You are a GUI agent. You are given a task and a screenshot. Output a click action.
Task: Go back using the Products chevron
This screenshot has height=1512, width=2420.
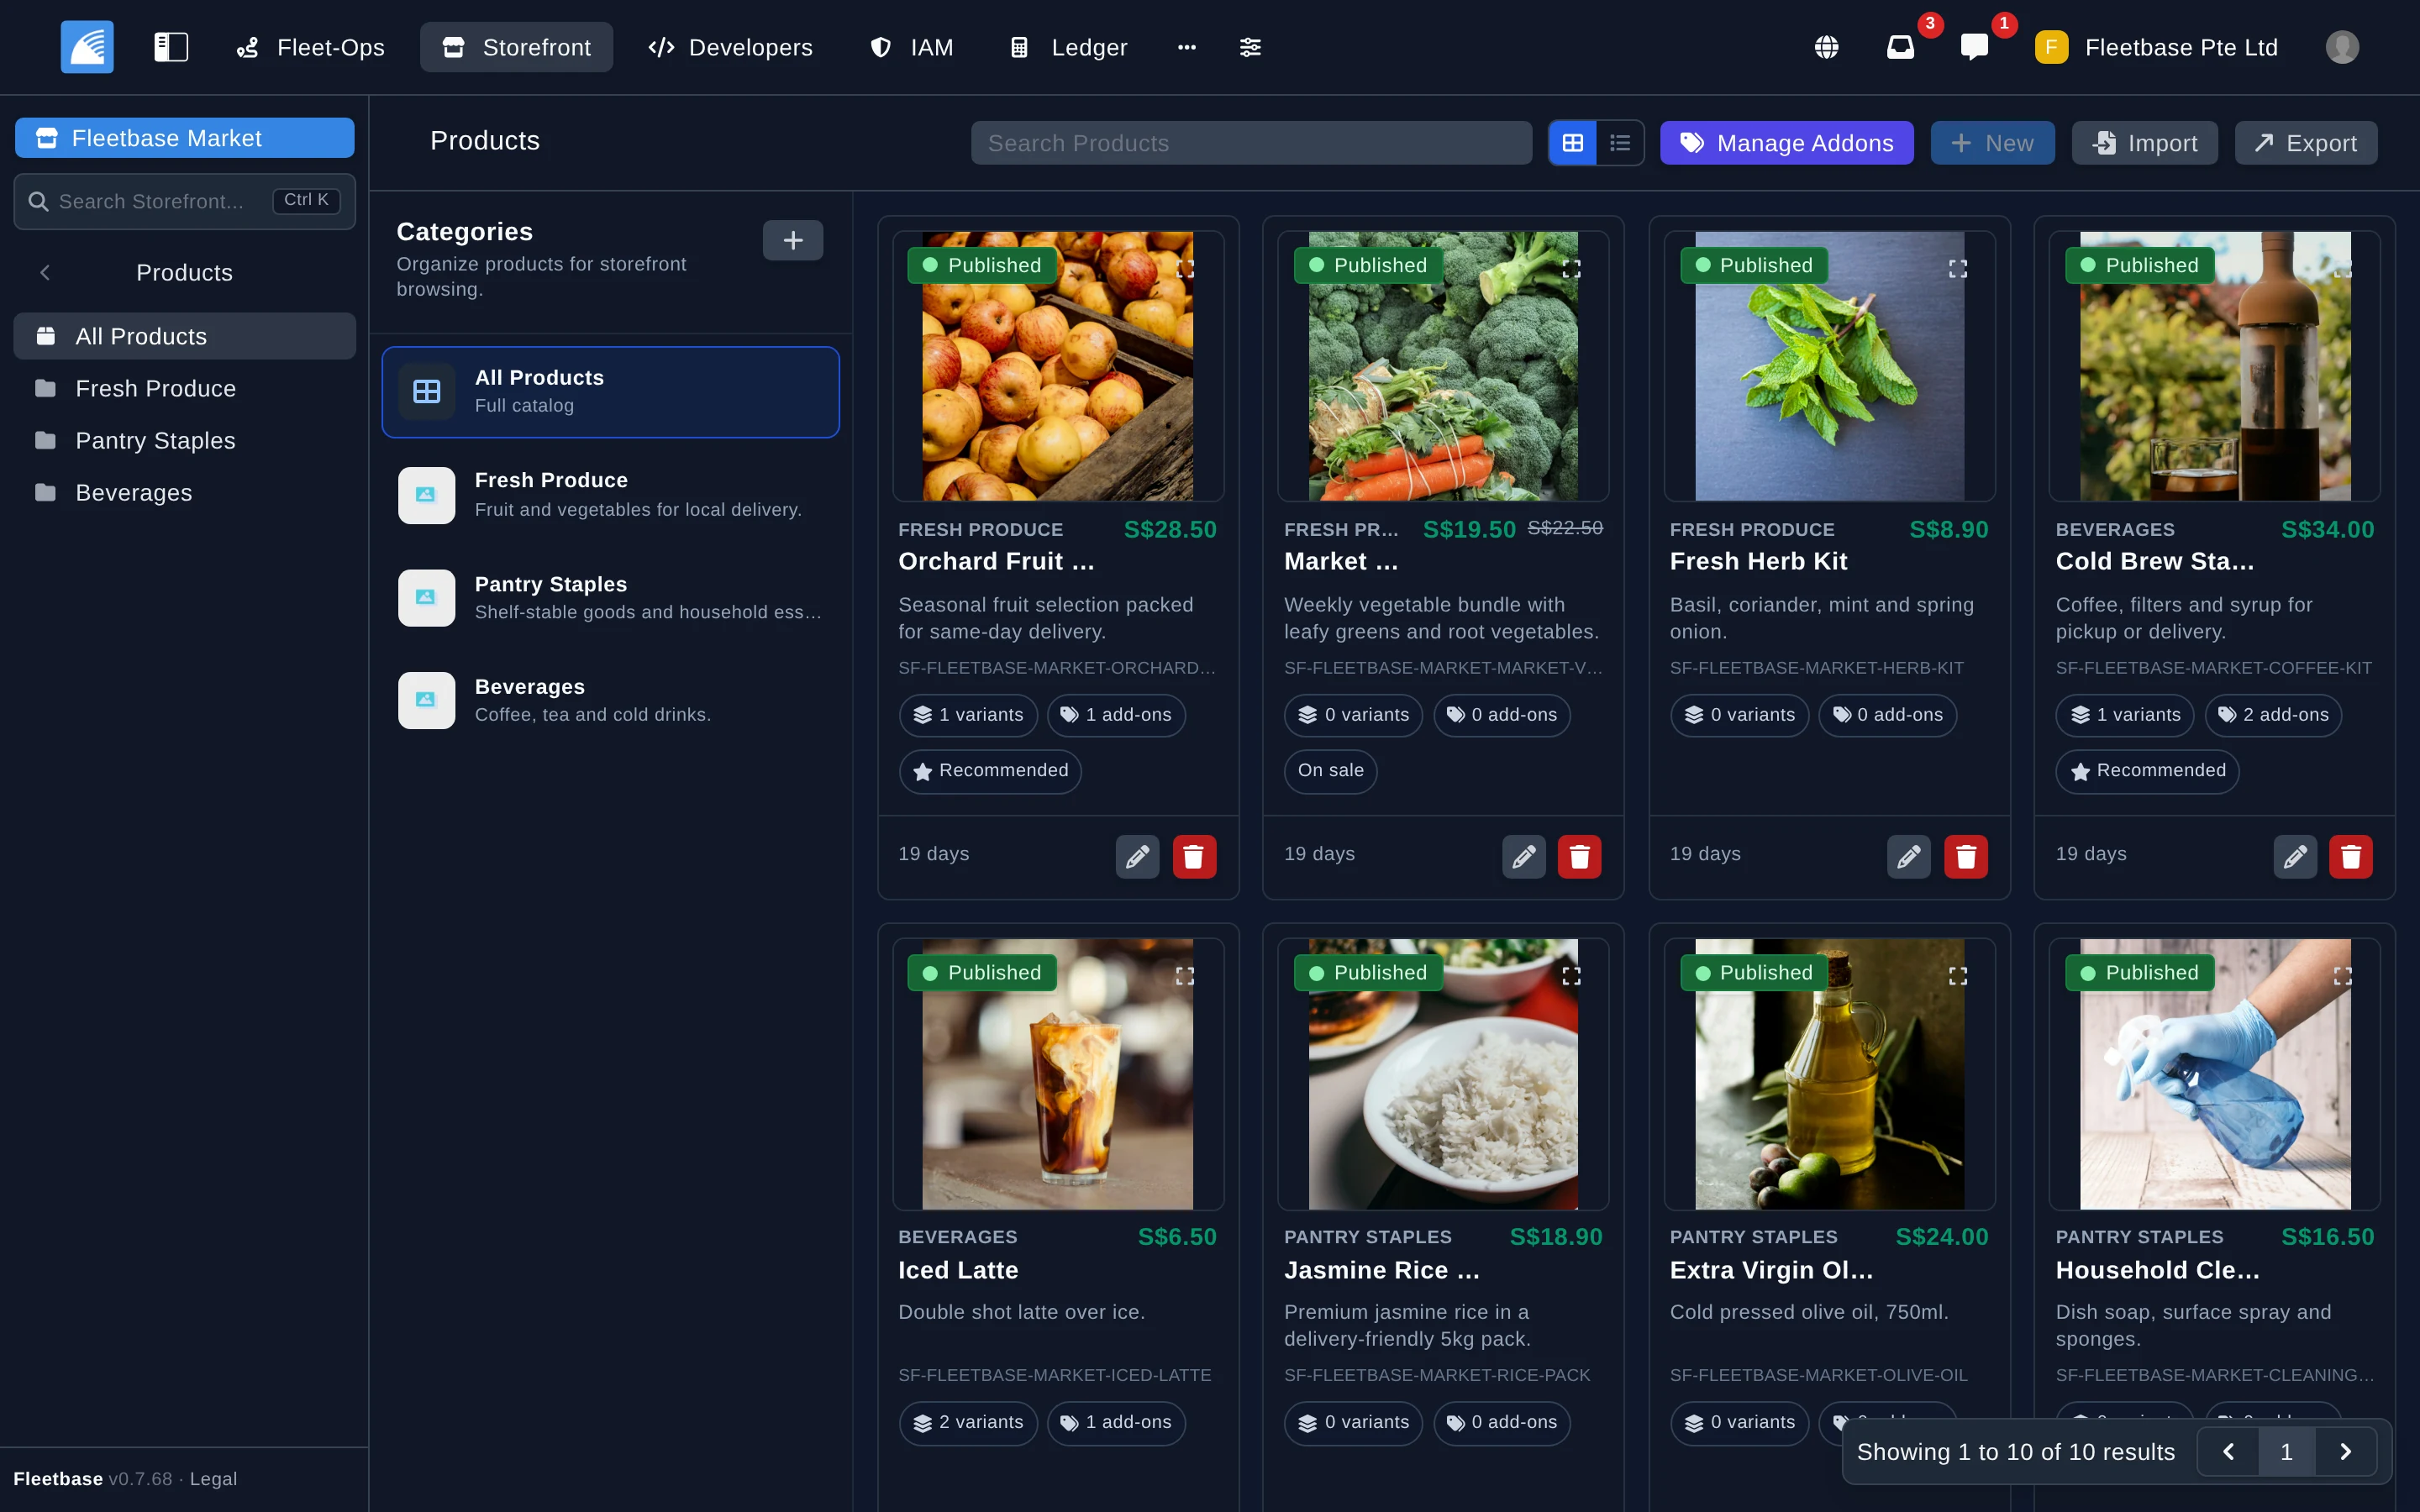click(x=45, y=272)
